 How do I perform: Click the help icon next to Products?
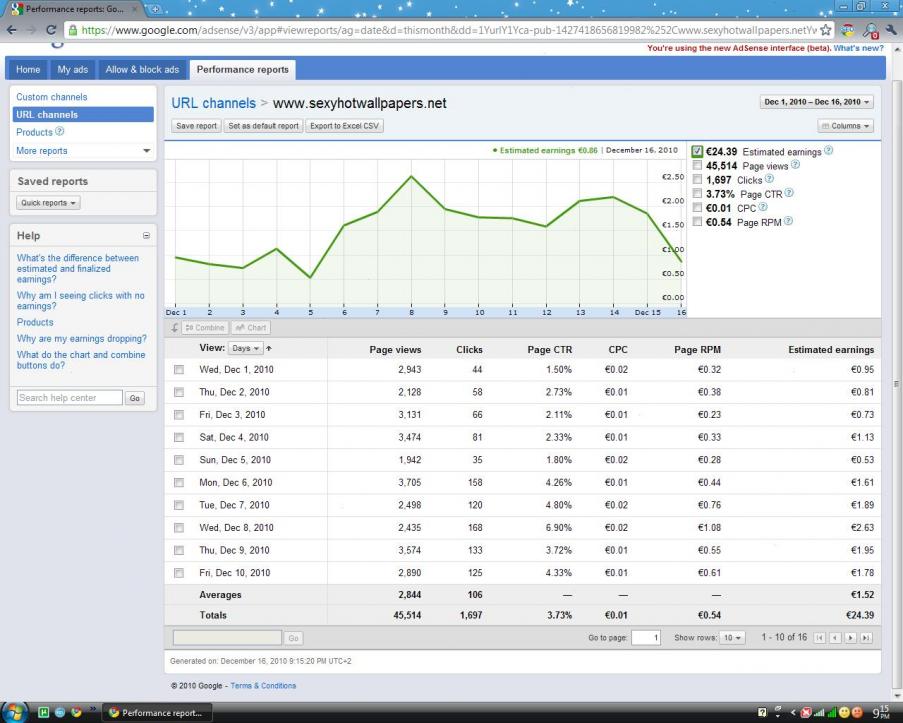click(x=61, y=132)
